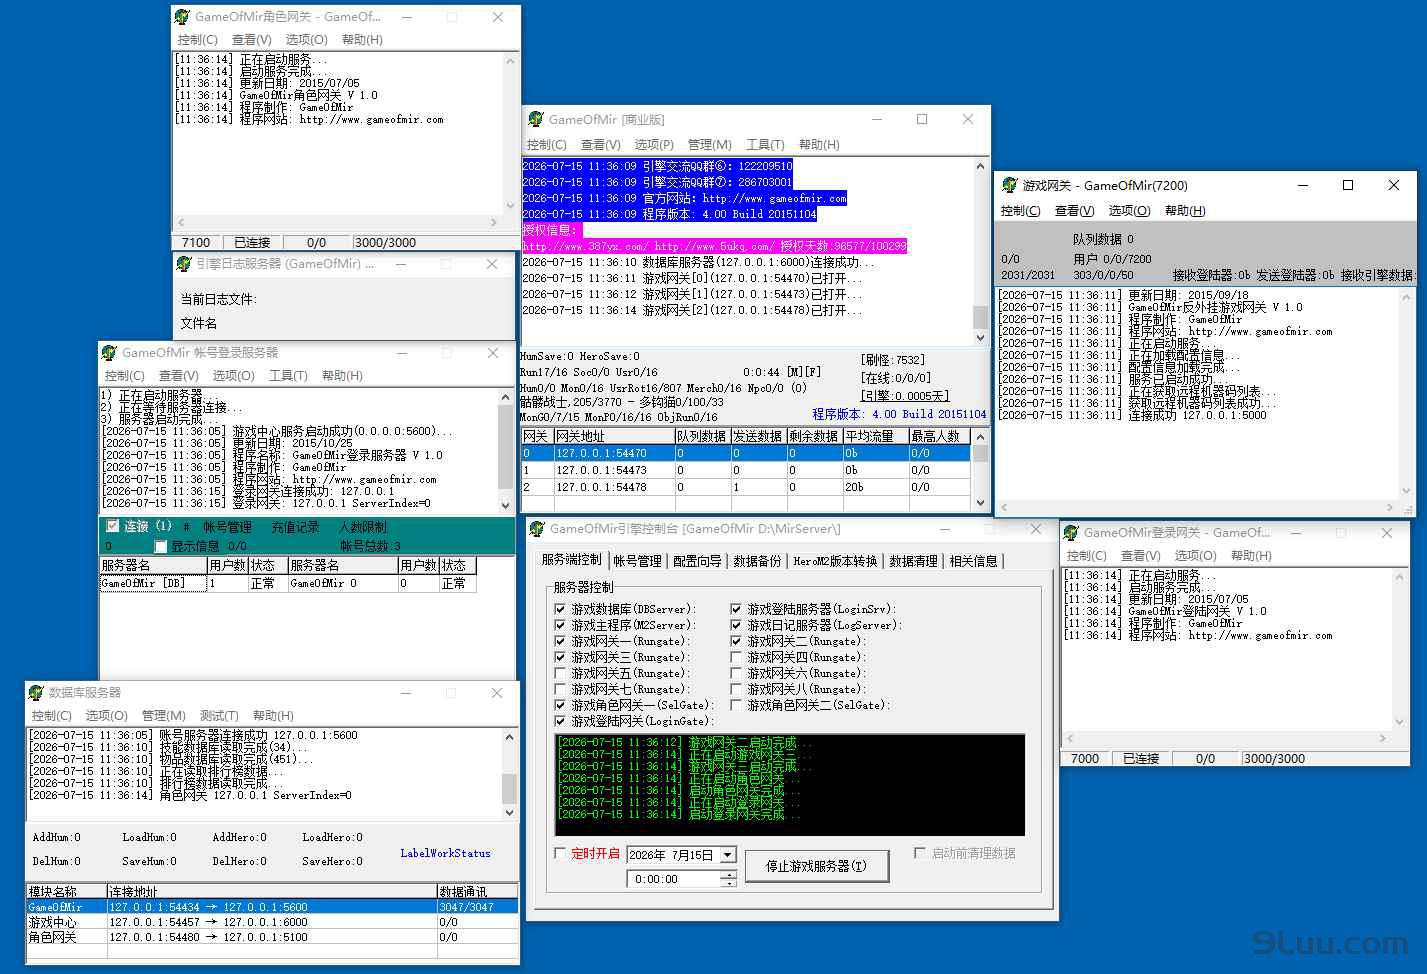Click right scroll arrow in 角色网关 log
The image size is (1427, 974).
496,223
